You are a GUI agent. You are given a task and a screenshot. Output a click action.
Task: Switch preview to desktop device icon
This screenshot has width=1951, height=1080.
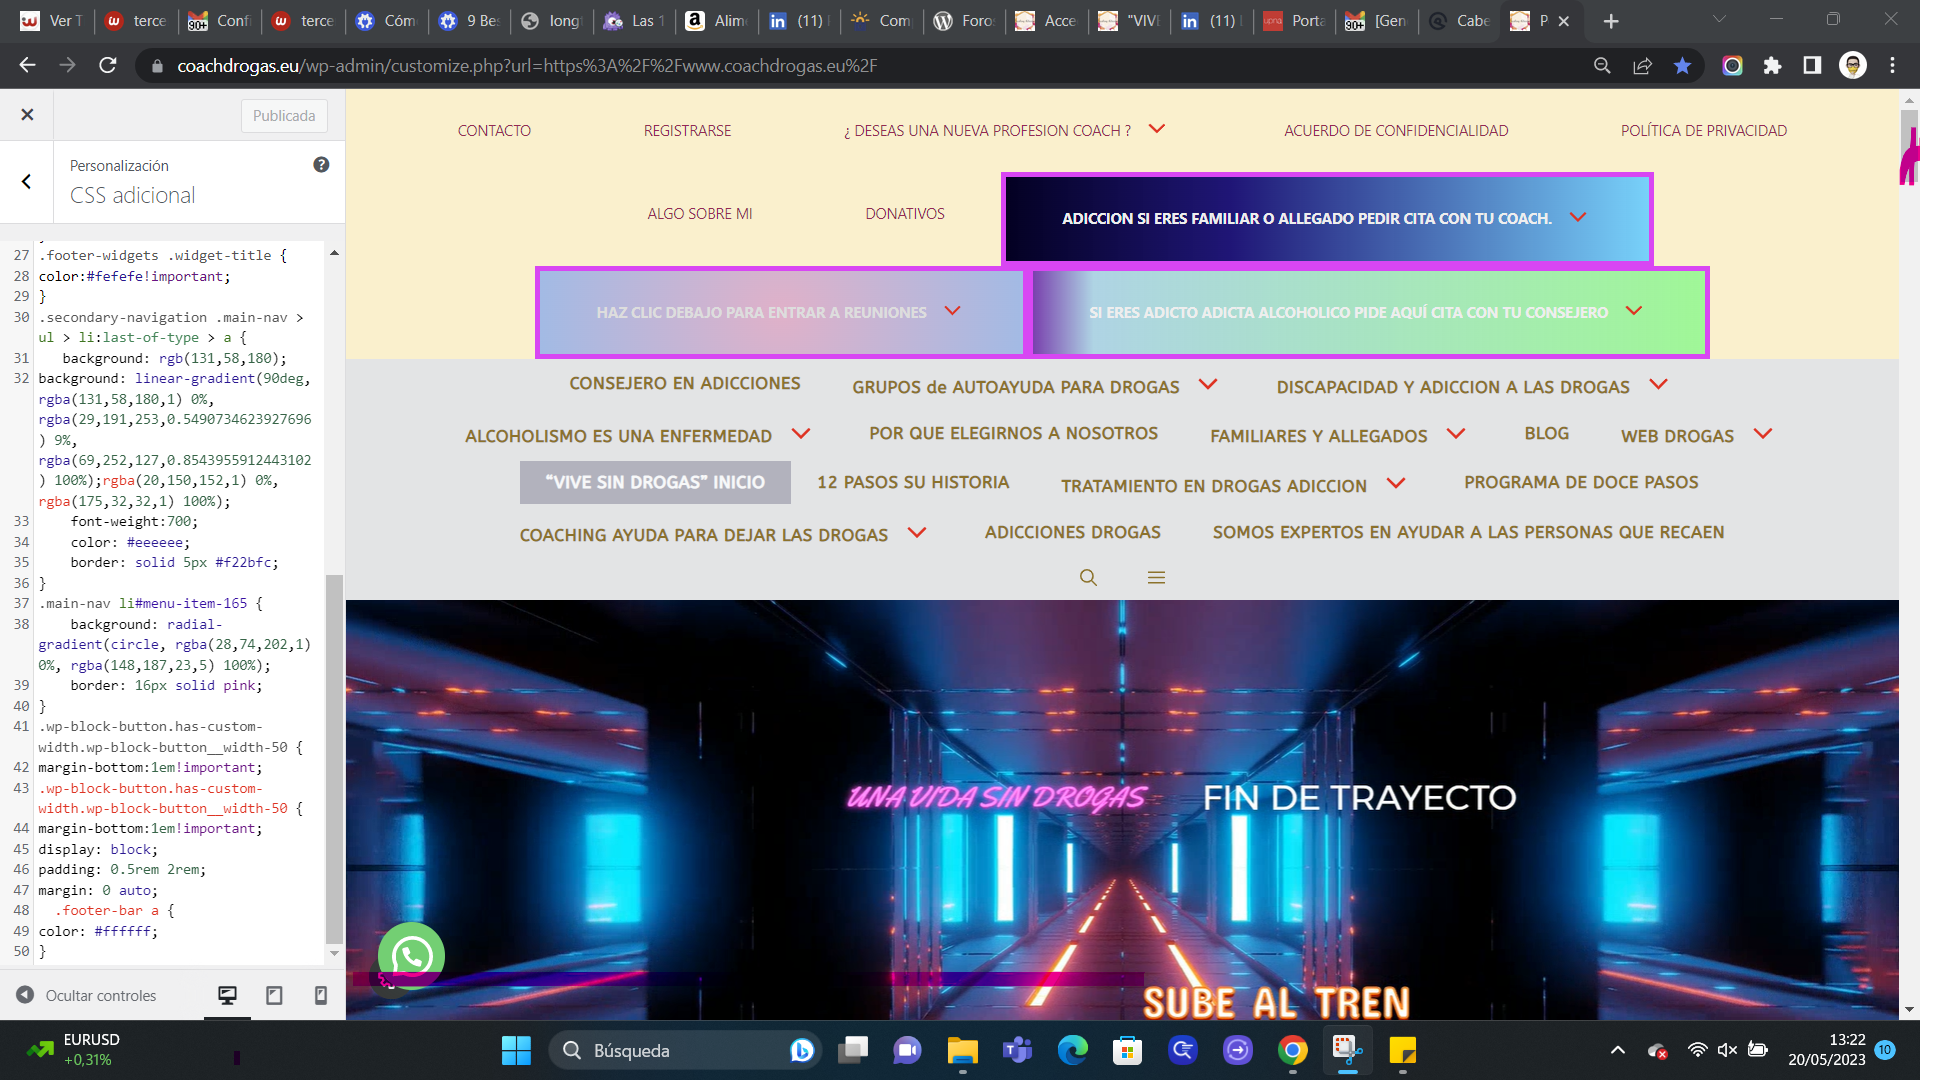pos(228,995)
